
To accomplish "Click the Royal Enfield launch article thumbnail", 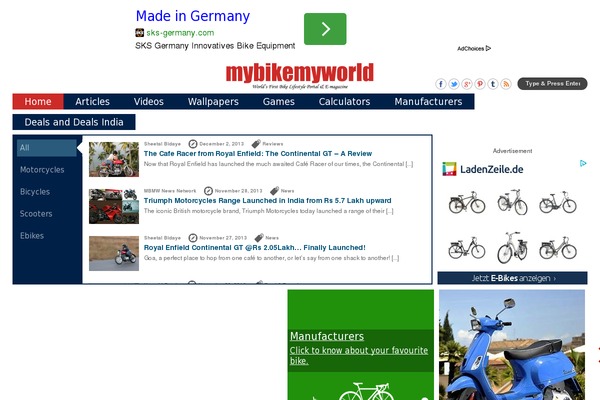I will 114,253.
